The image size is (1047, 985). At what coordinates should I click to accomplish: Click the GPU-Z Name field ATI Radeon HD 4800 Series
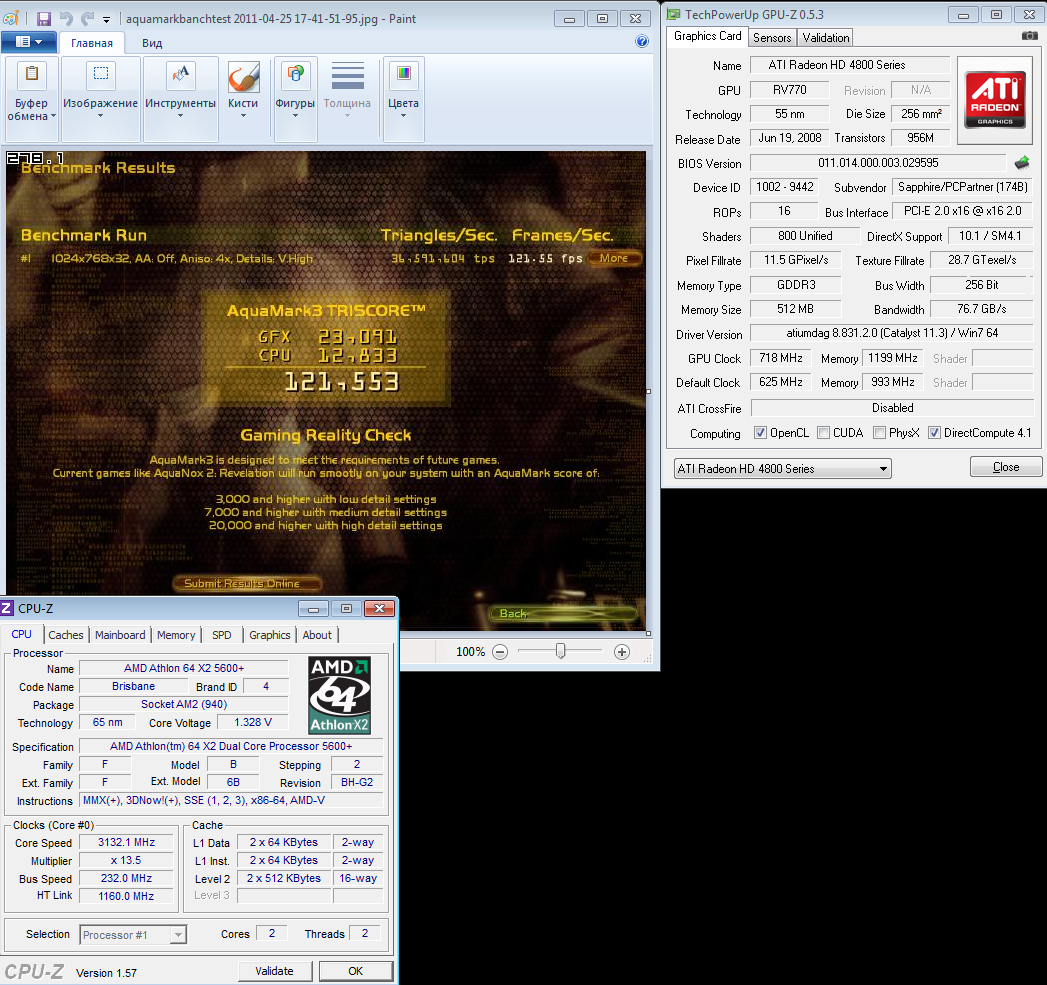tap(849, 65)
